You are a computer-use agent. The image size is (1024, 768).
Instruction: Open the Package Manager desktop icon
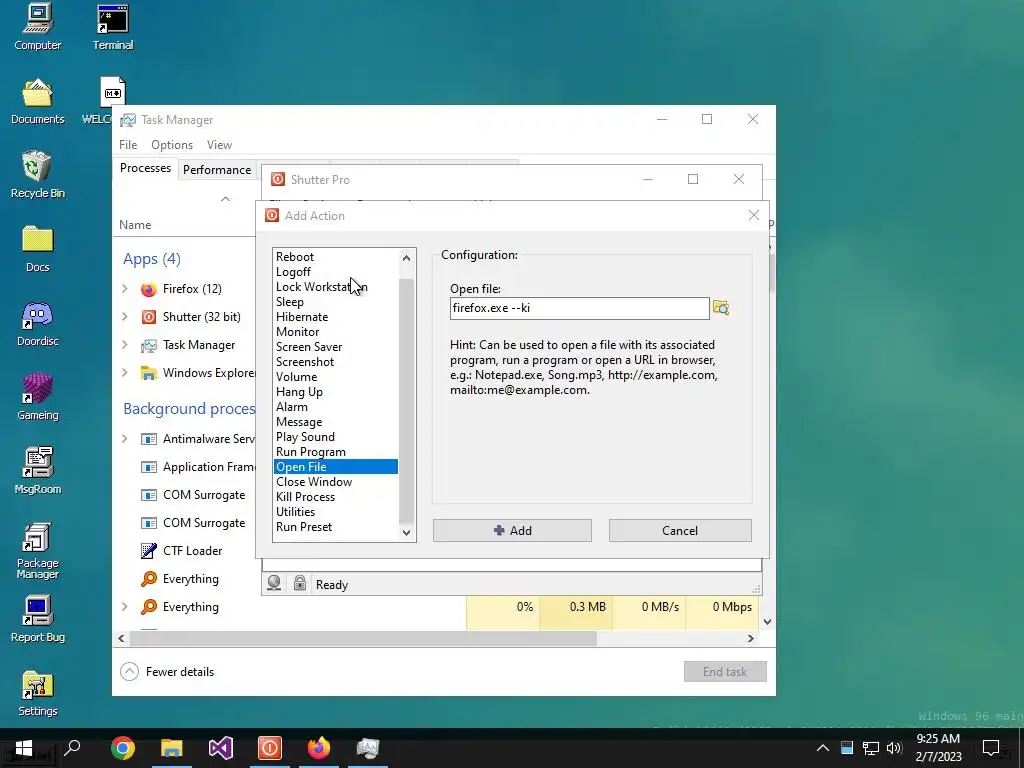(x=38, y=551)
